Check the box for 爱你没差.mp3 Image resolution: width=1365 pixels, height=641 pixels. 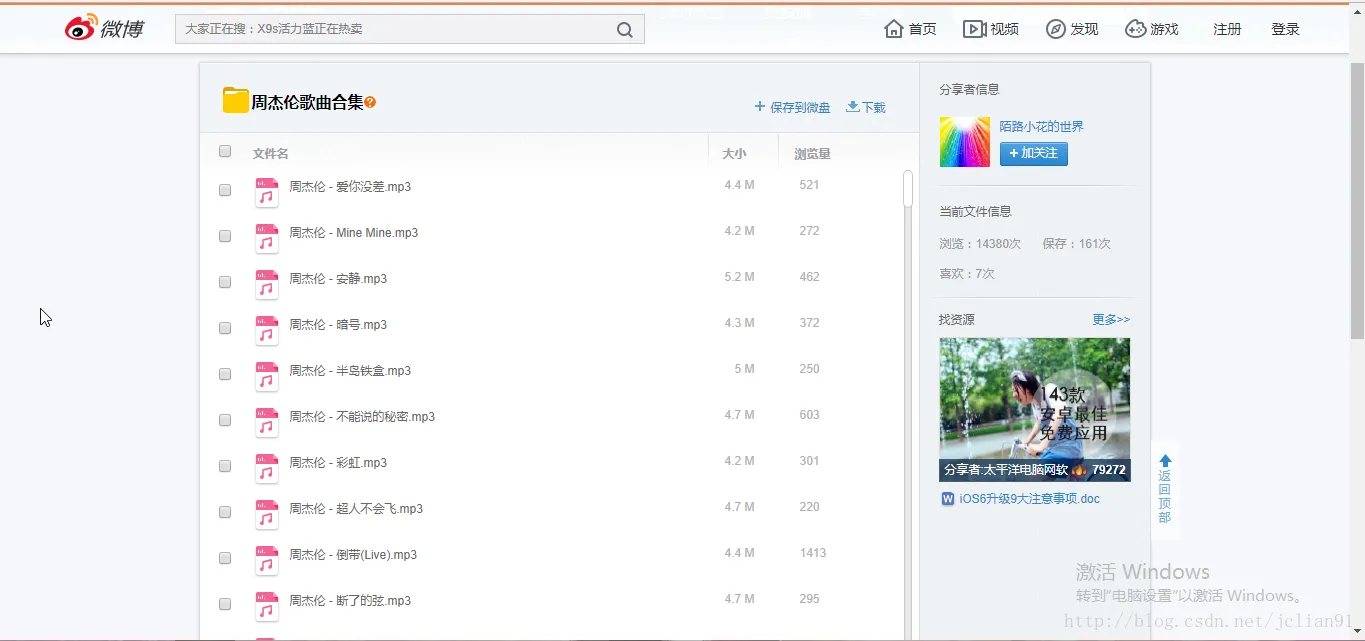click(225, 190)
